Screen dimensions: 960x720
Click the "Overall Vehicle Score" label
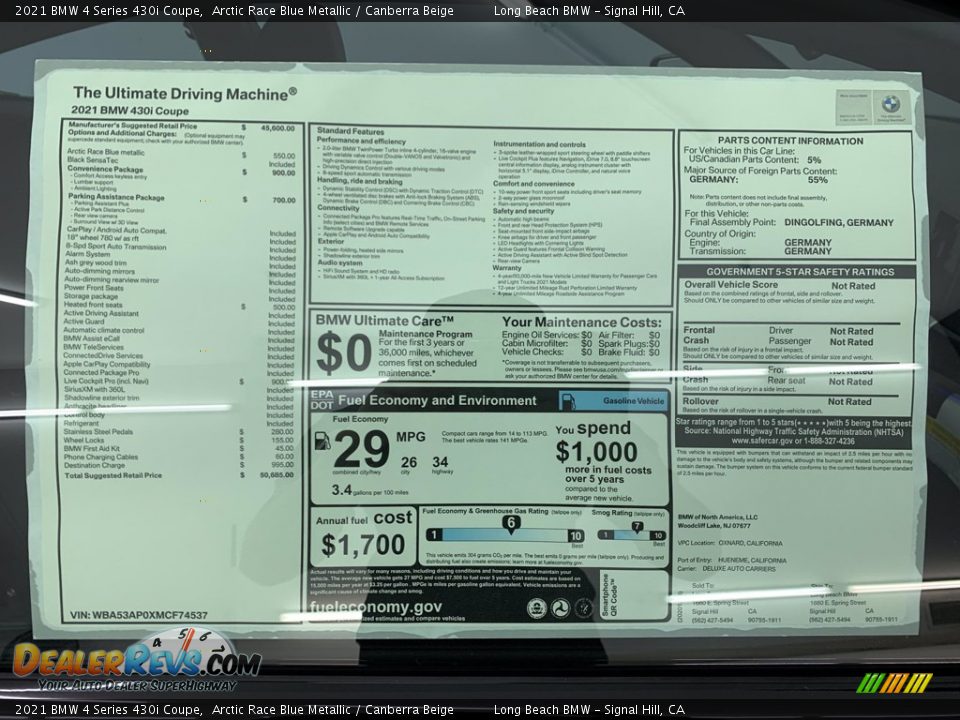731,285
